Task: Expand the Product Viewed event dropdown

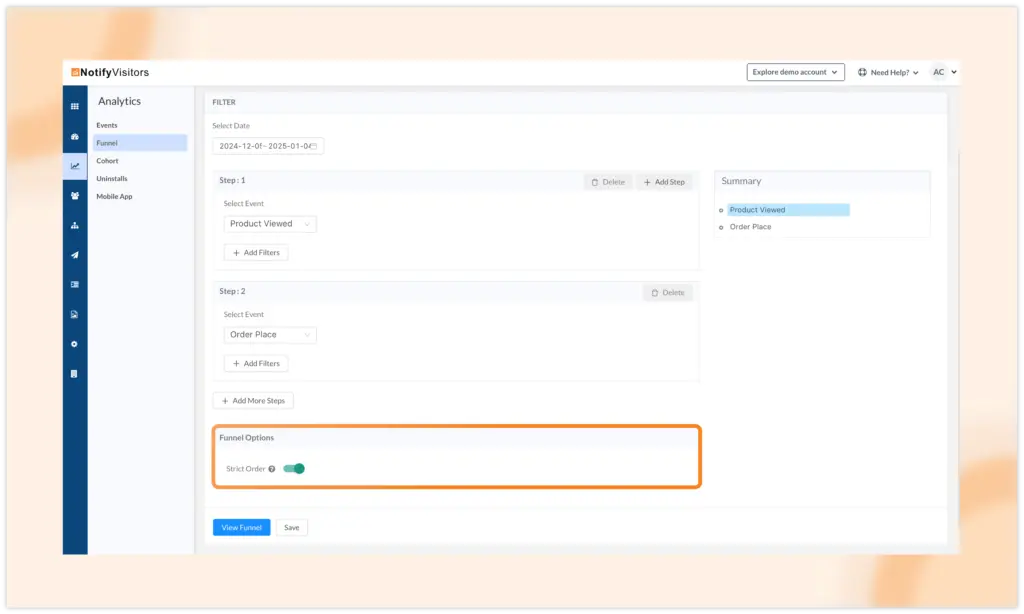Action: tap(270, 224)
